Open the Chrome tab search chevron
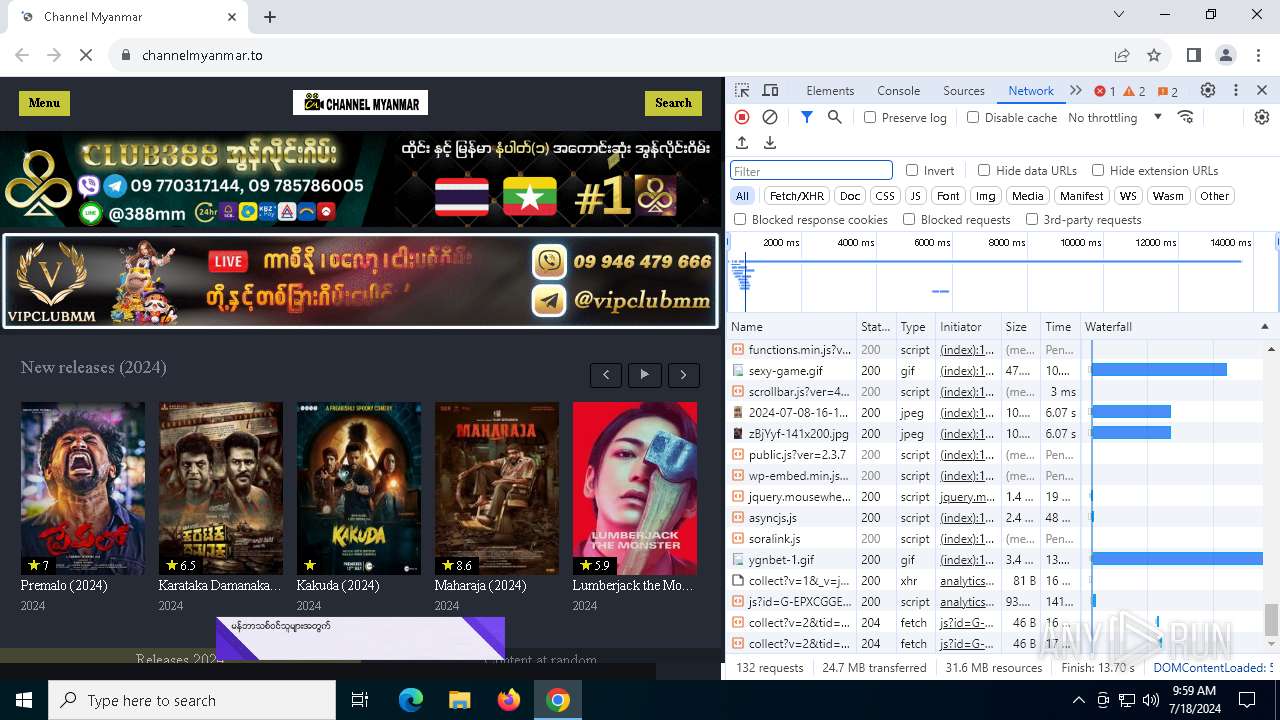Viewport: 1280px width, 720px height. click(1119, 15)
